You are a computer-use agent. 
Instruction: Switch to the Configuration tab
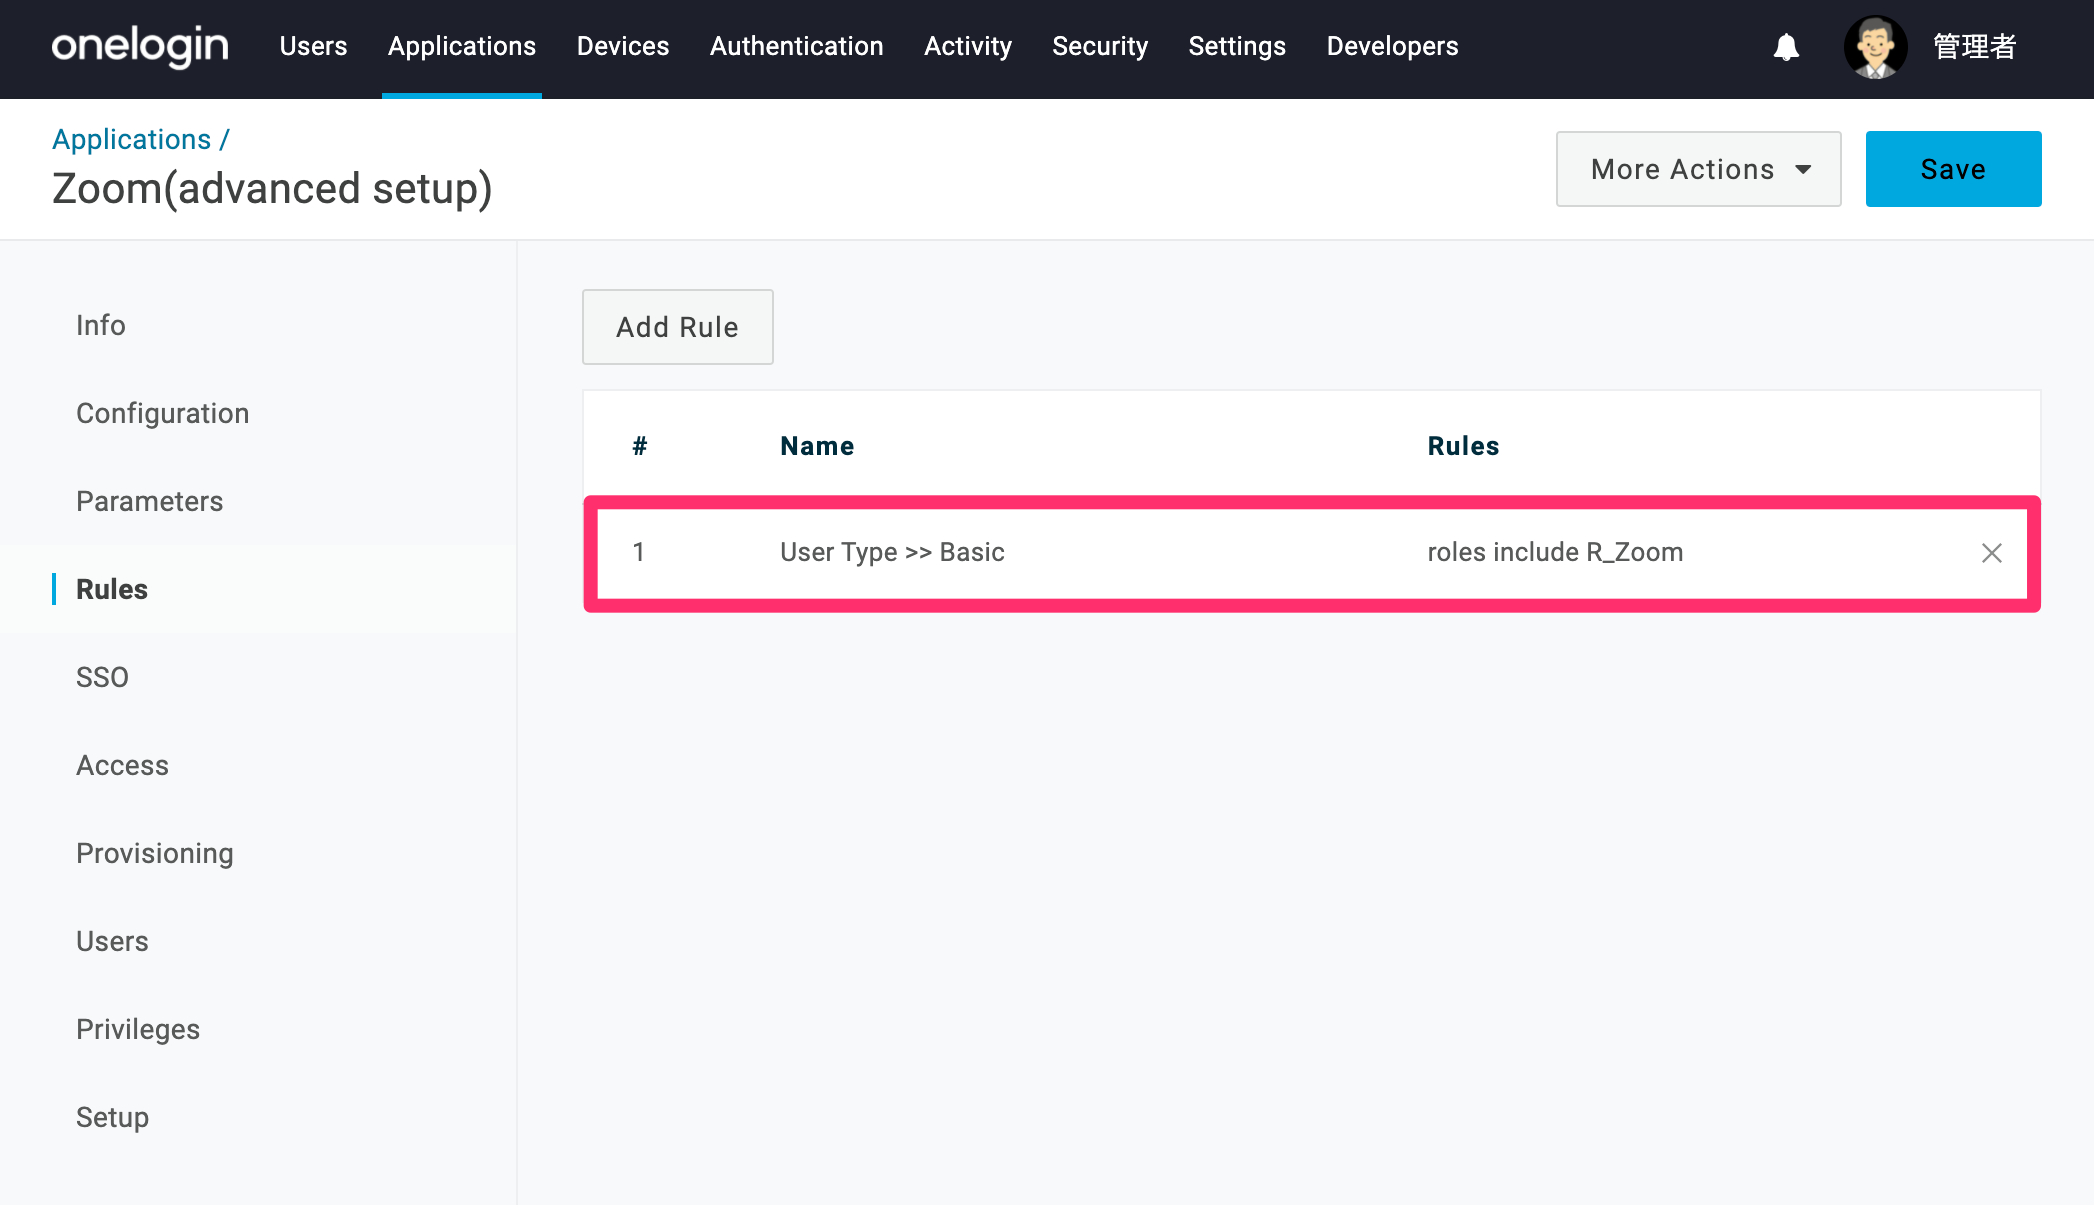click(x=163, y=413)
